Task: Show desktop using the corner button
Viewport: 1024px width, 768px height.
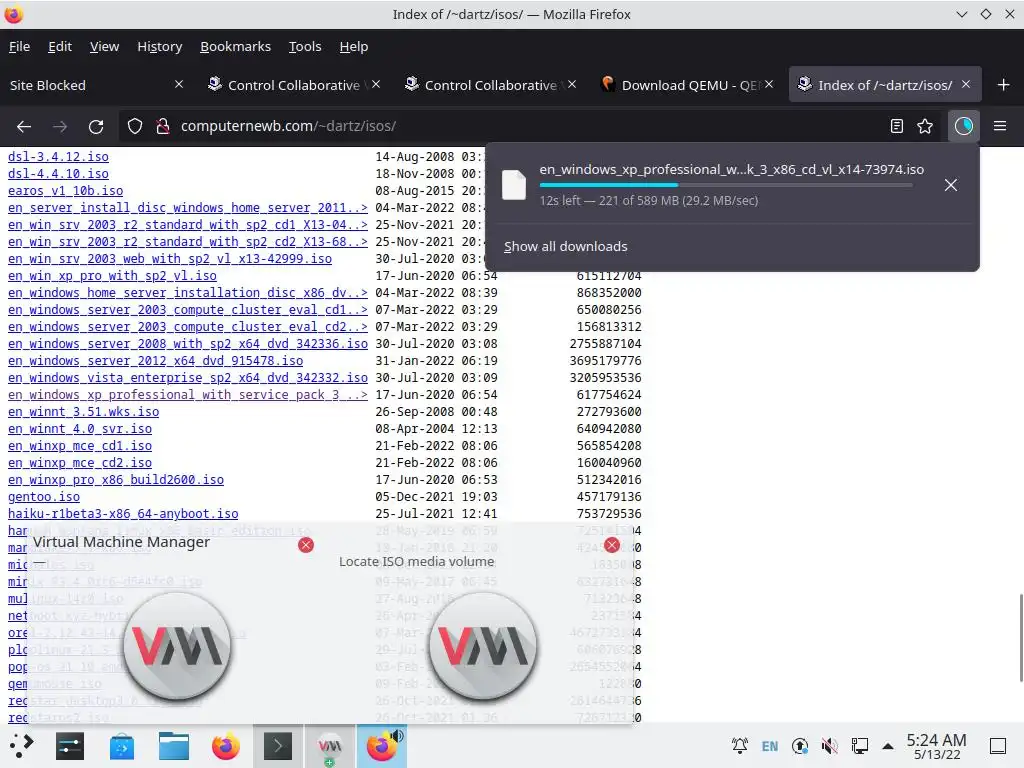Action: [998, 746]
